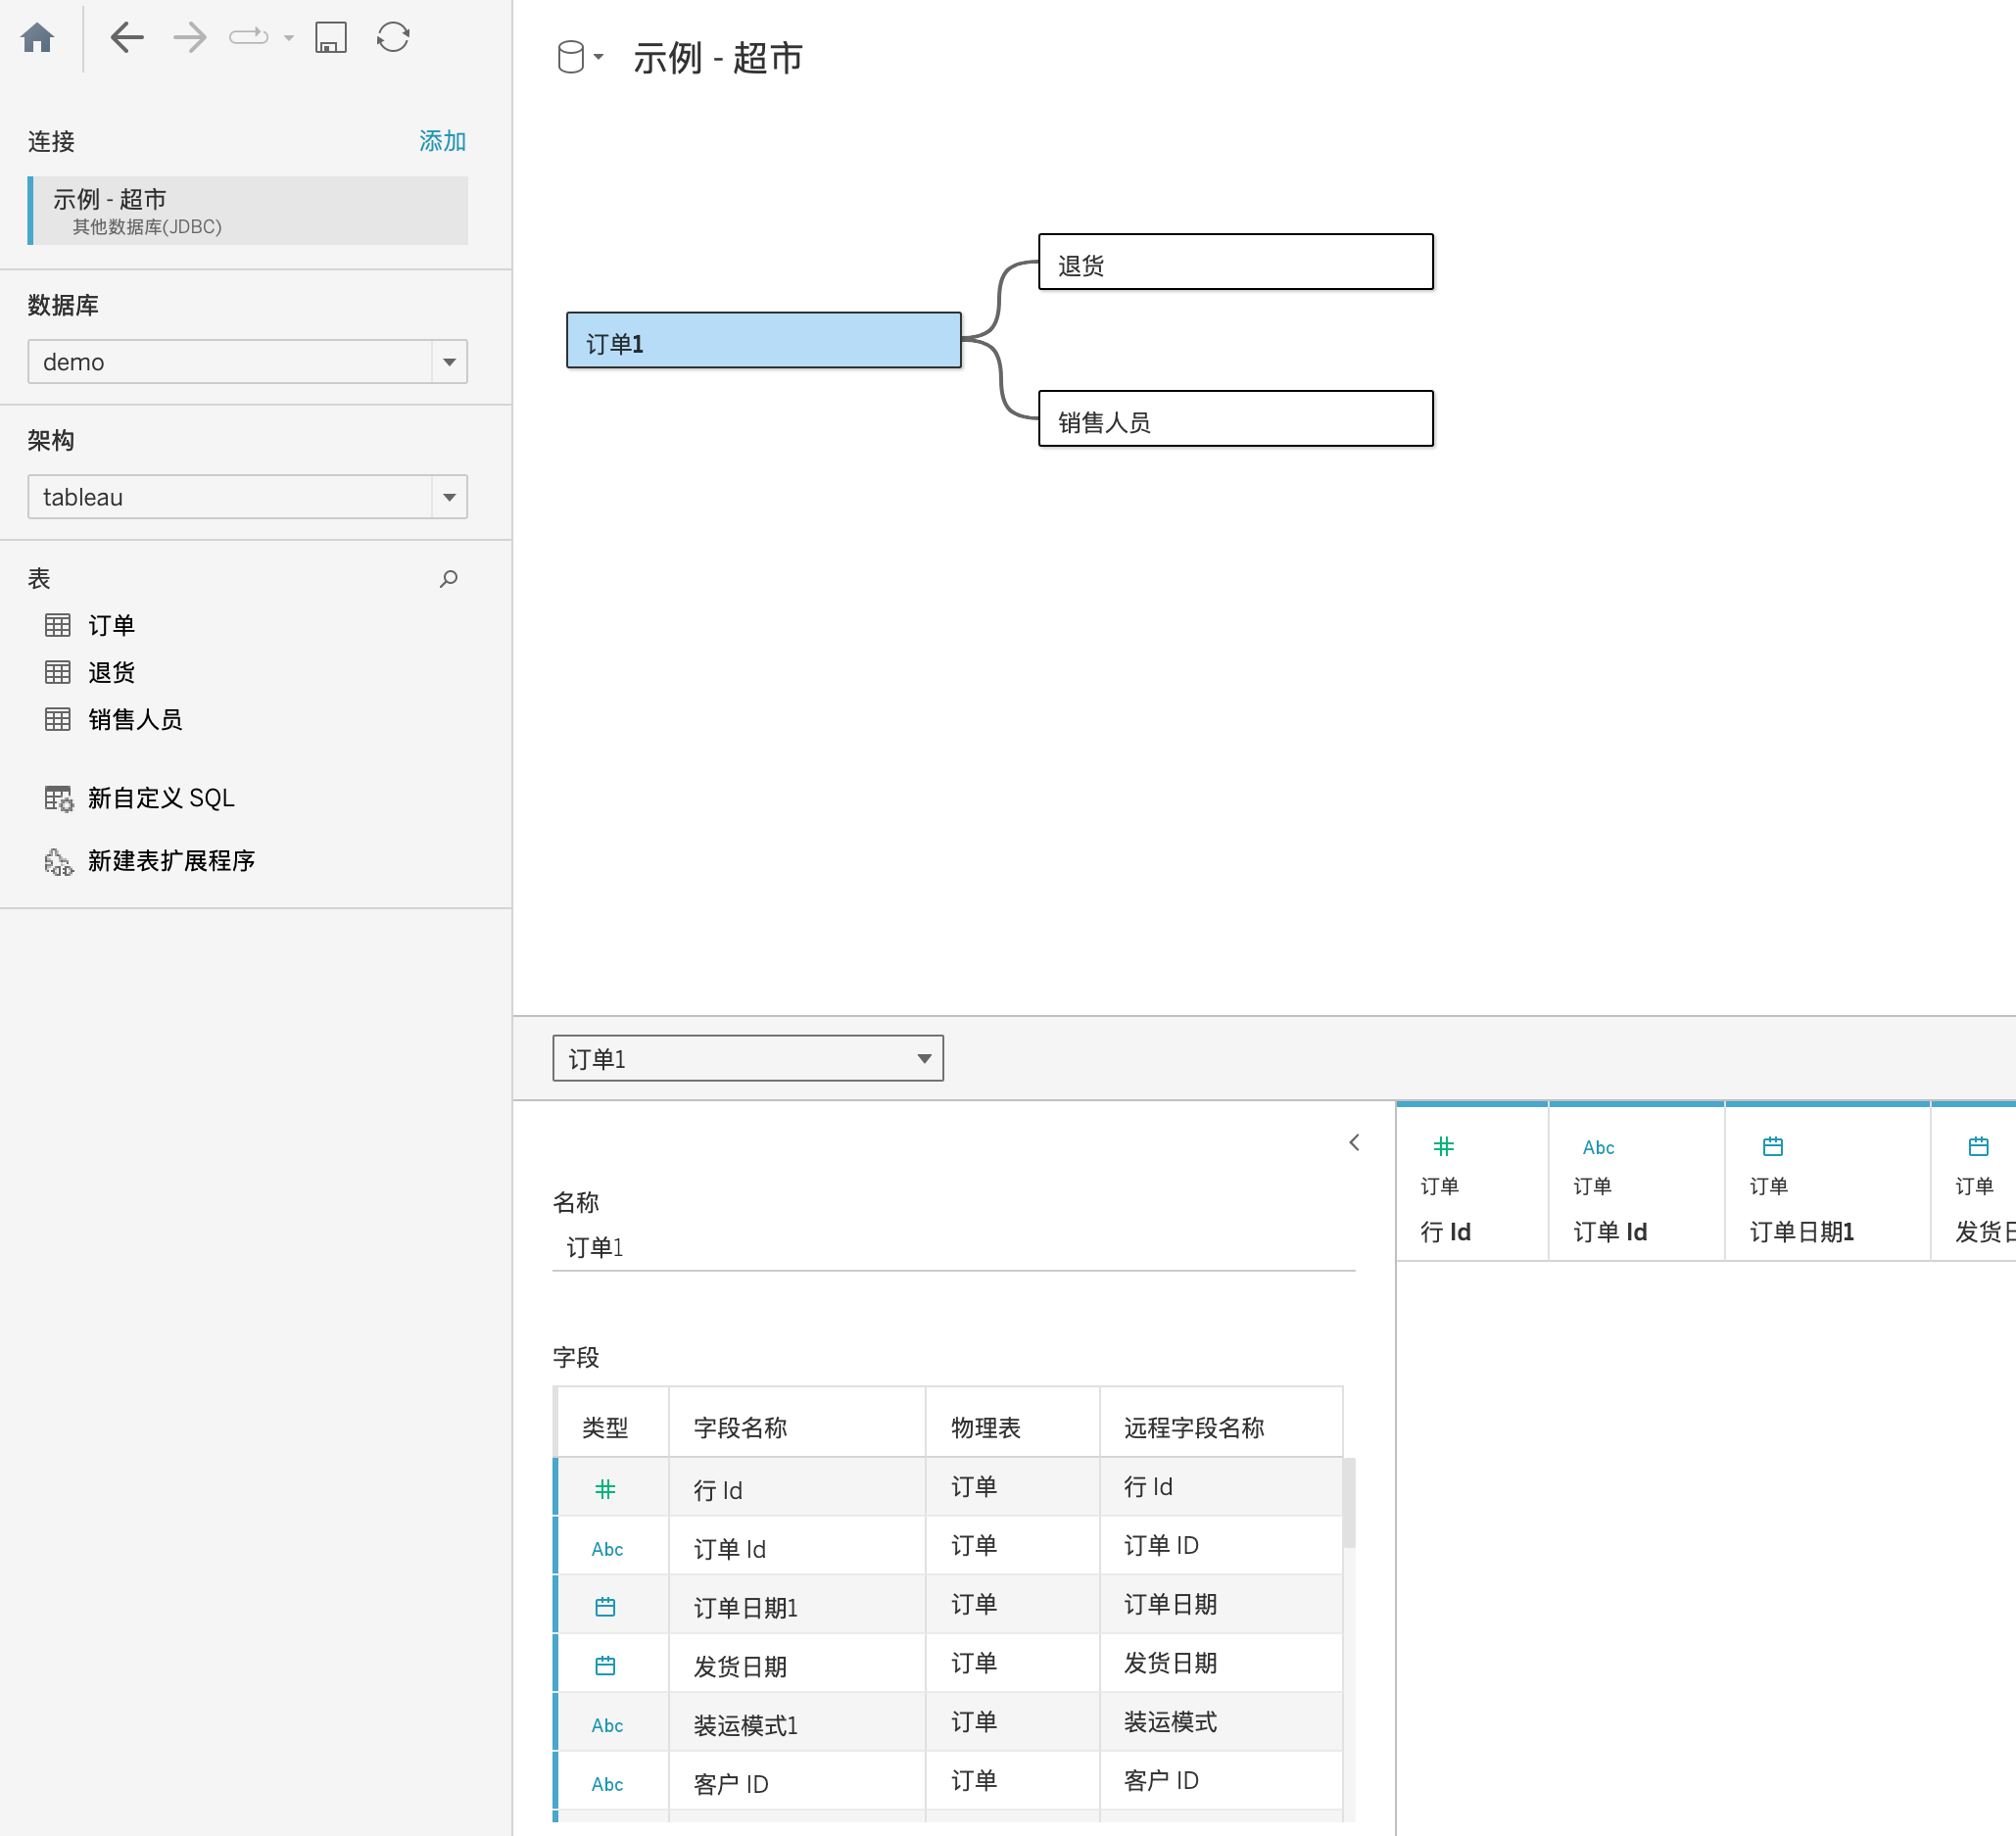Image resolution: width=2016 pixels, height=1836 pixels.
Task: Click the number type icon for 行 Id row
Action: 605,1489
